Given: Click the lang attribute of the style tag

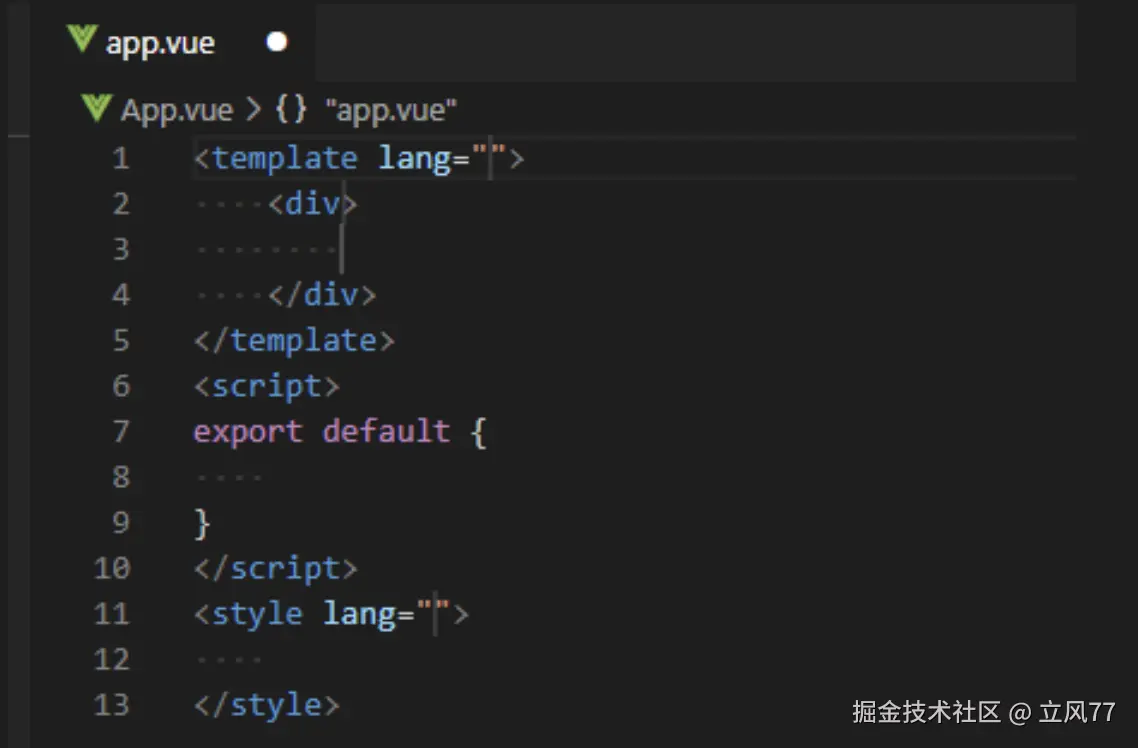Looking at the screenshot, I should click(359, 615).
